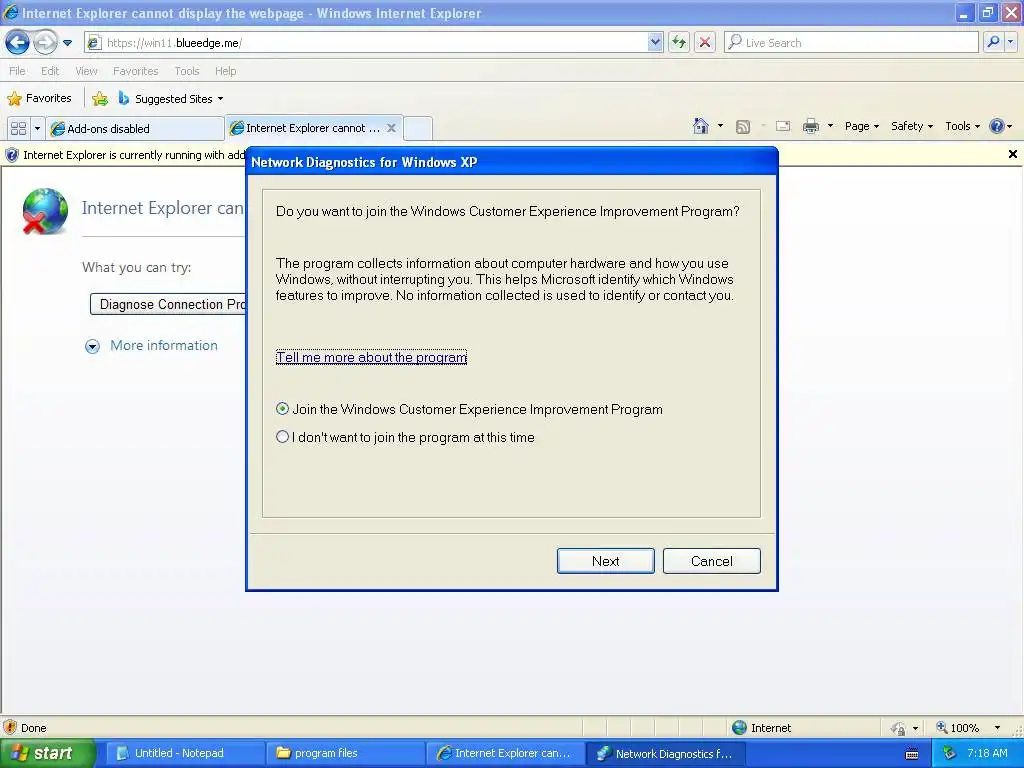Click the Quick Tabs grid icon
The height and width of the screenshot is (768, 1024).
click(x=18, y=129)
